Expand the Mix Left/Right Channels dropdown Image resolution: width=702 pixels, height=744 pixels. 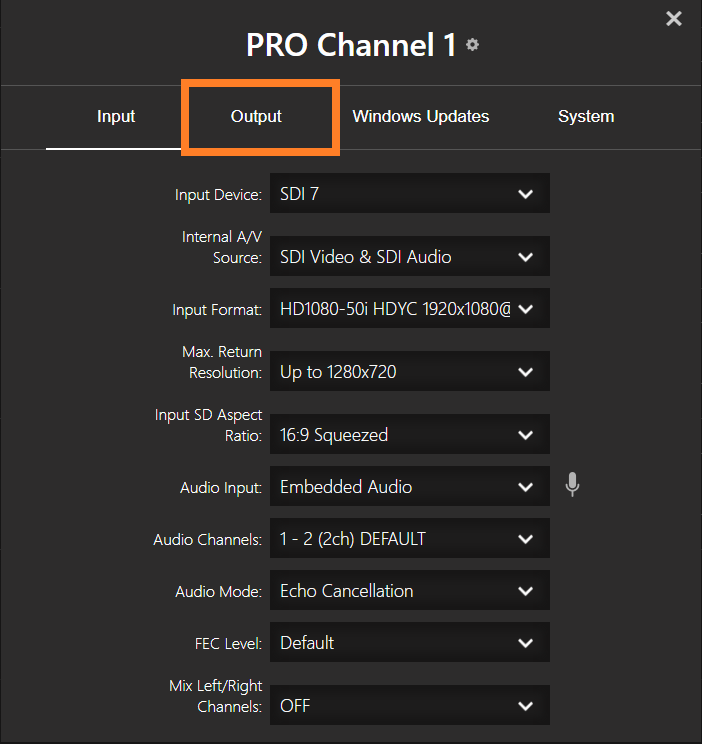(408, 706)
